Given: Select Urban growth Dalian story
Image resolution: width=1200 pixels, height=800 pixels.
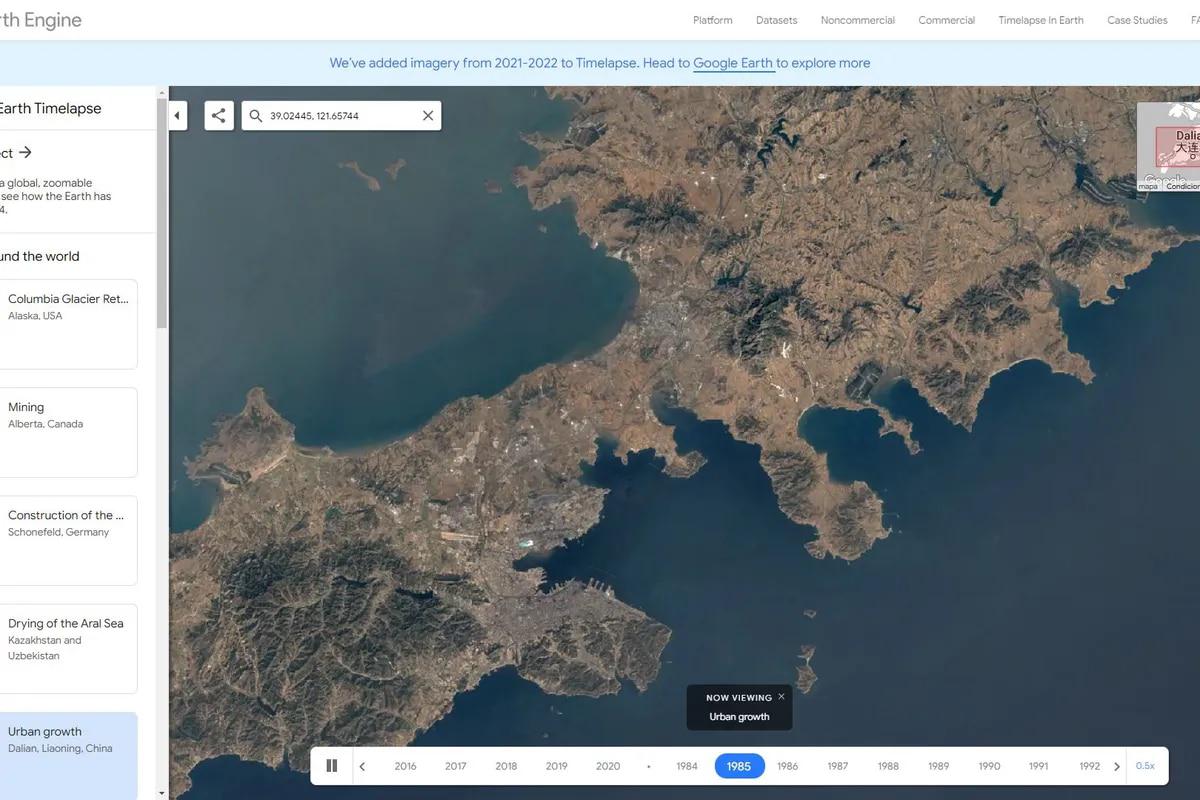Looking at the screenshot, I should coord(68,755).
